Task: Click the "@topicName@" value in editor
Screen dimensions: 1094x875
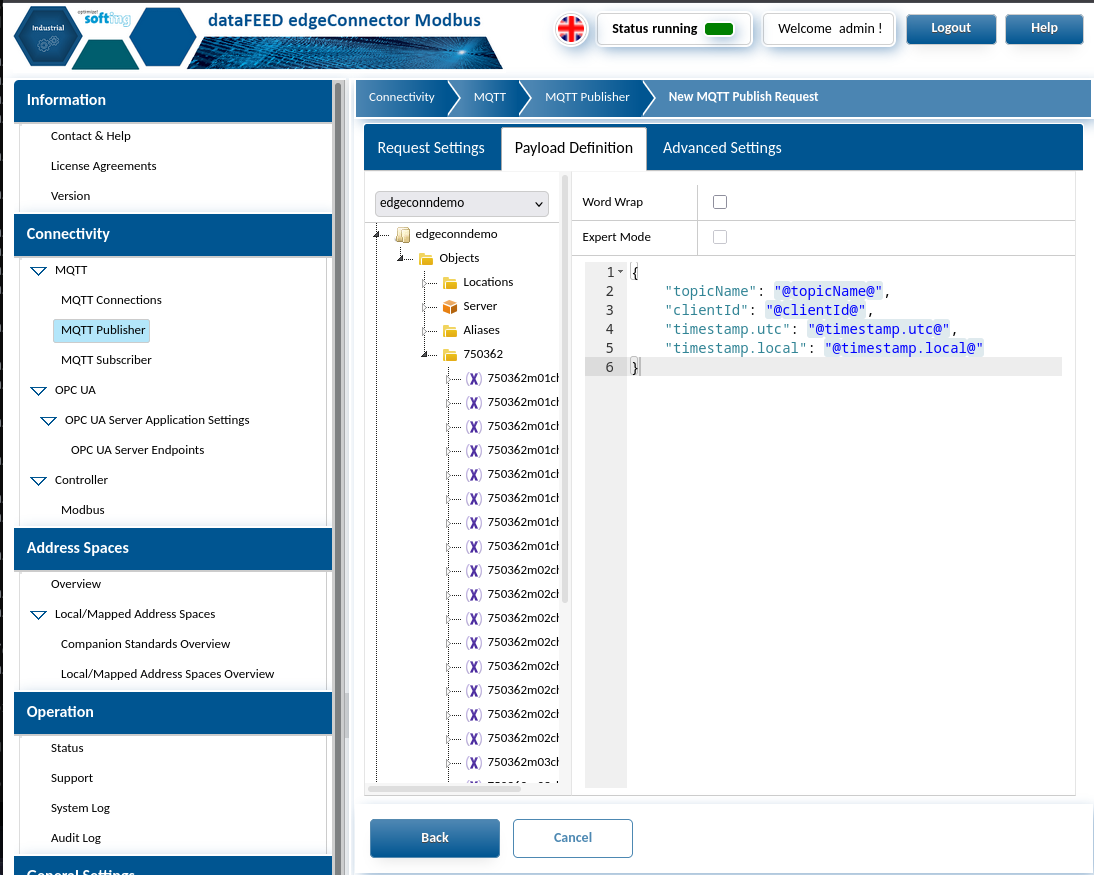Action: click(828, 291)
